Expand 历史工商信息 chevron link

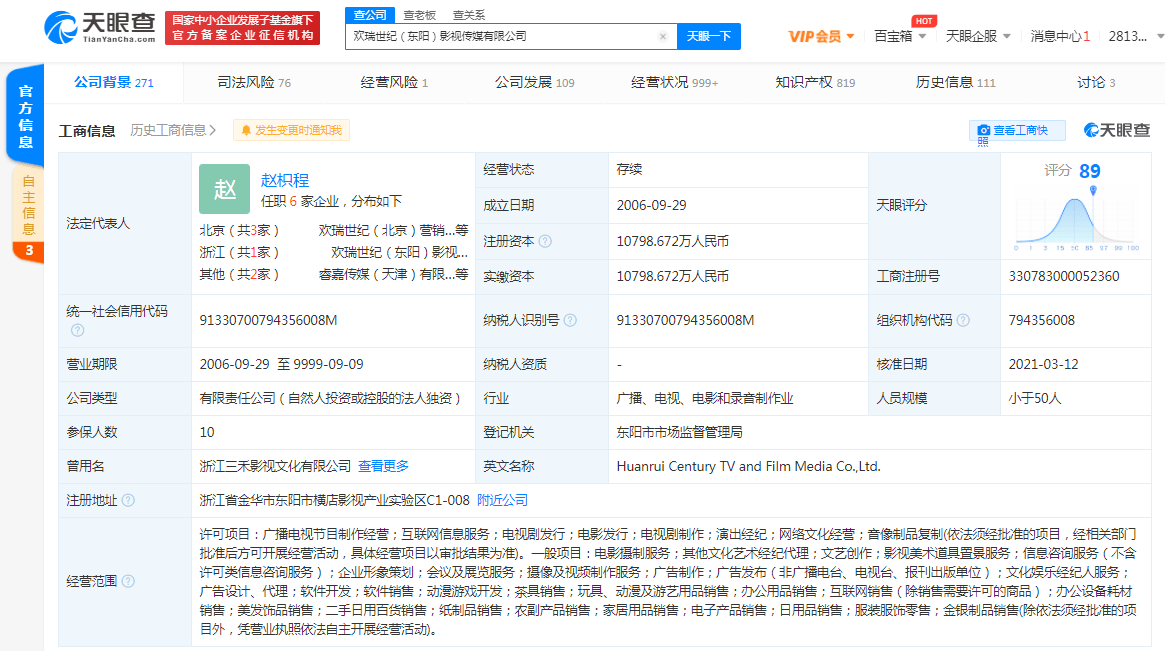point(173,130)
